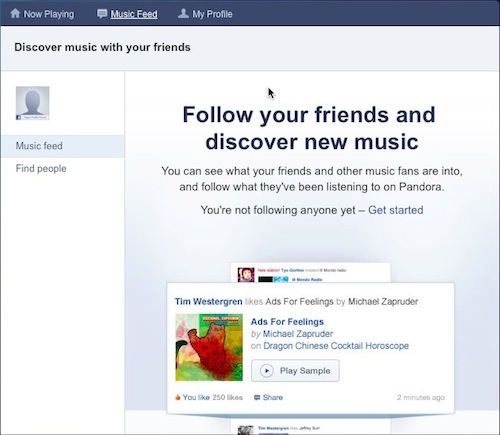Click the You like text
Image resolution: width=500 pixels, height=435 pixels.
point(196,397)
